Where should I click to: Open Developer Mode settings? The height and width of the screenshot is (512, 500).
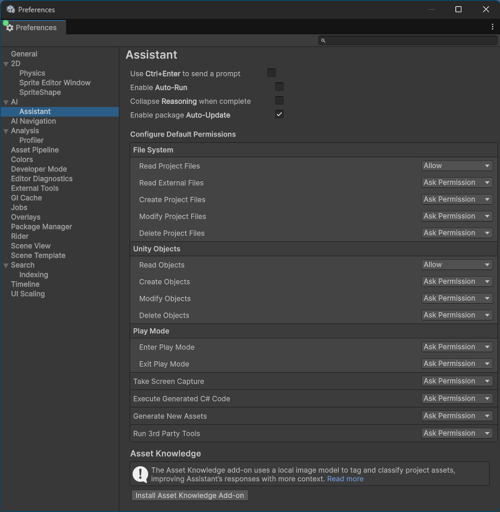pos(39,169)
